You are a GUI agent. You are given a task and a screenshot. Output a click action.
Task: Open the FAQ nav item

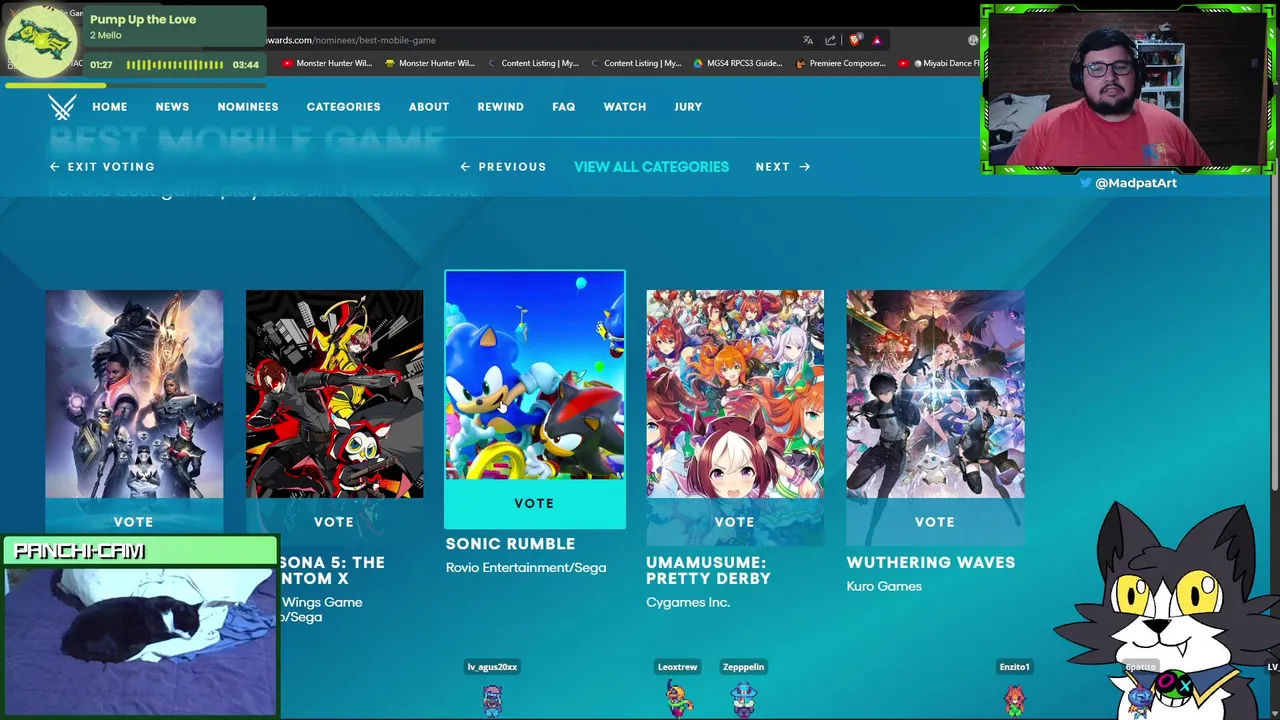pos(564,107)
